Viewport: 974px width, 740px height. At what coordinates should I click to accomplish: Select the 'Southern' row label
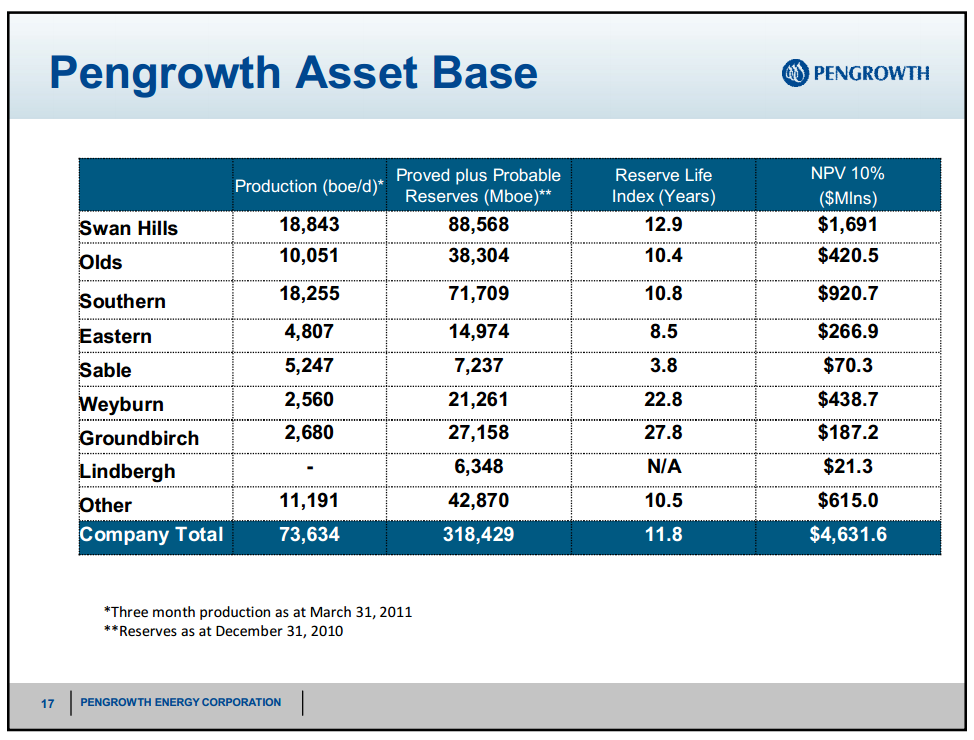pyautogui.click(x=123, y=301)
